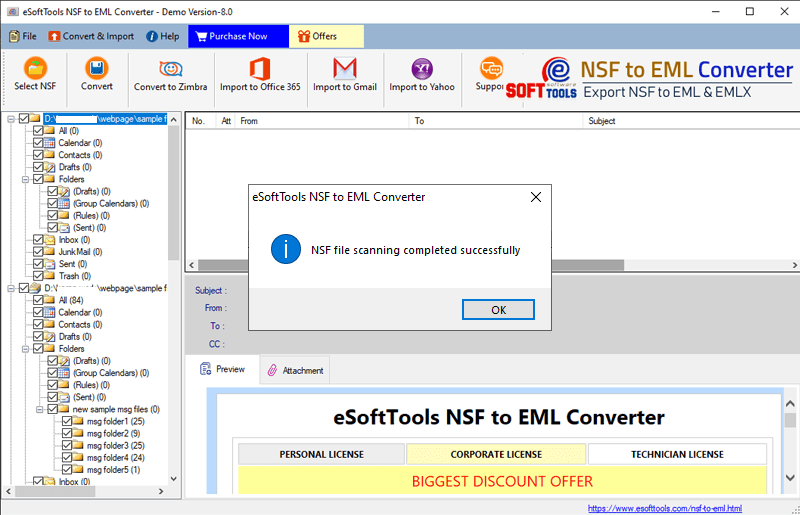Collapse the first Folders tree node
Image resolution: width=800 pixels, height=515 pixels.
tap(25, 179)
